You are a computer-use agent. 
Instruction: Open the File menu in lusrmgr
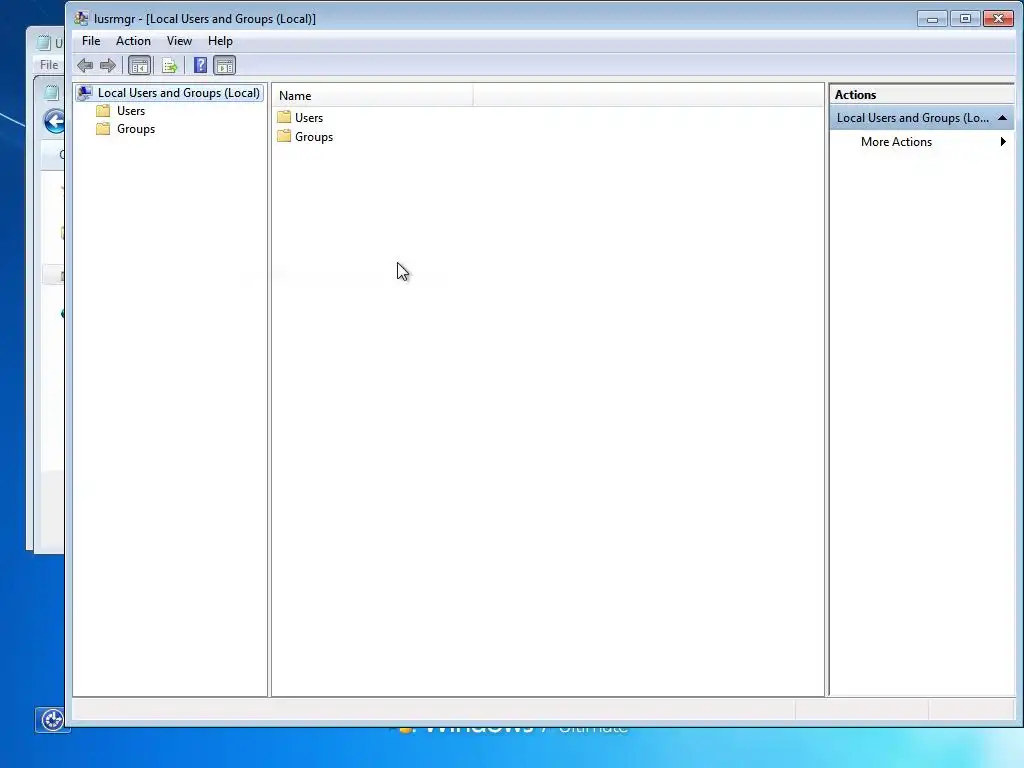91,40
